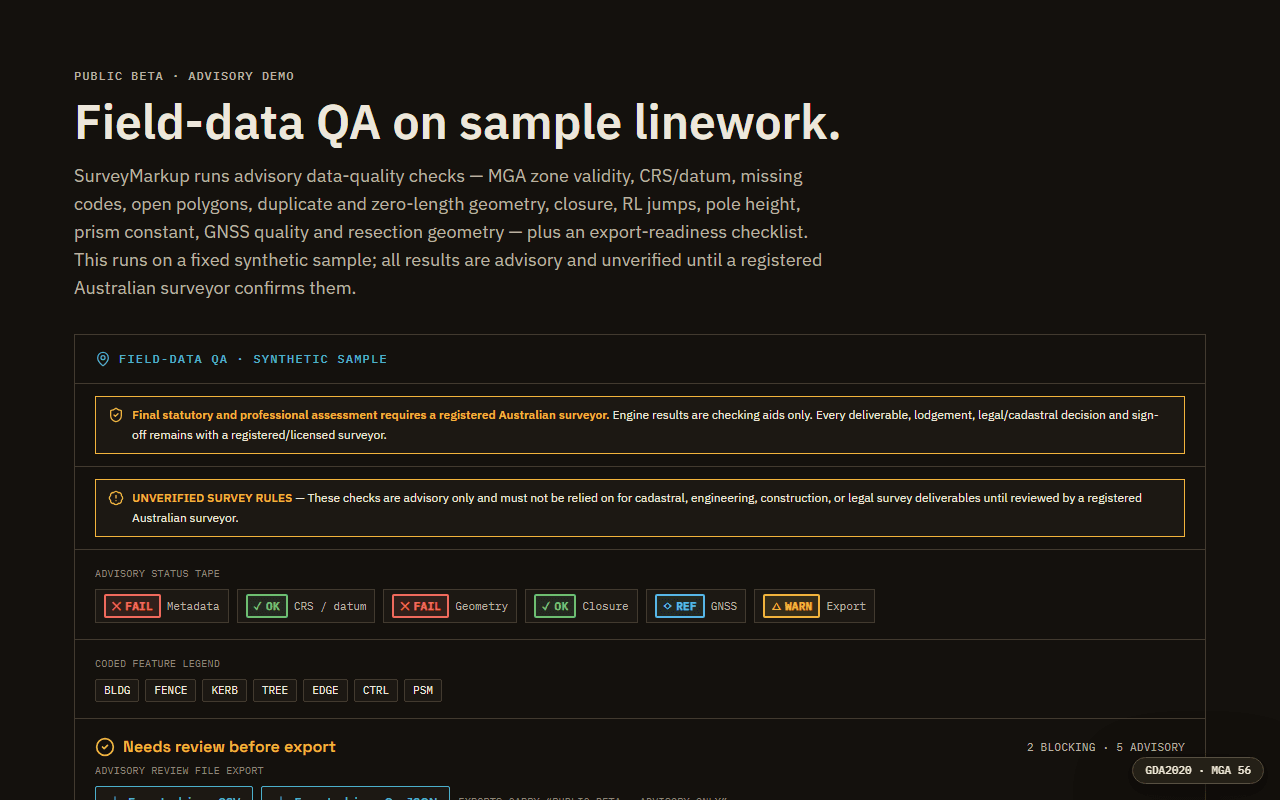
Task: Select the OK badge for Closure
Action: pos(555,606)
